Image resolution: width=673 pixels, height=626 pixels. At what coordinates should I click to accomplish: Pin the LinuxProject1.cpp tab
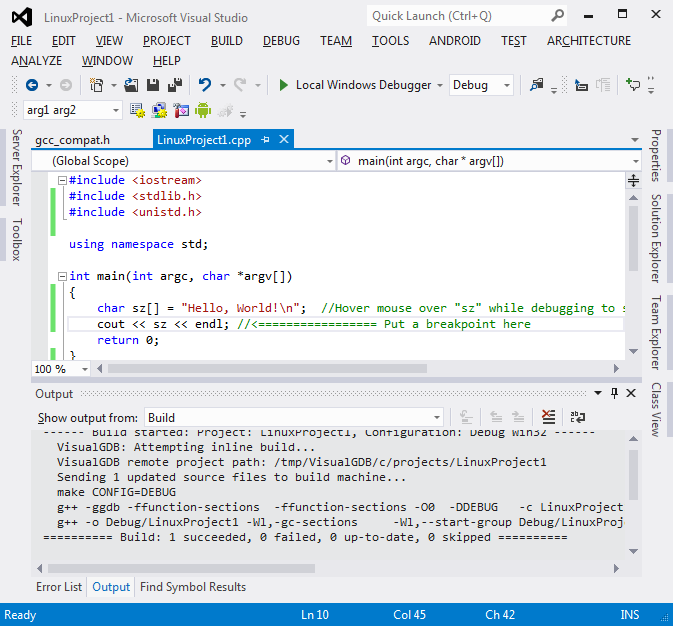pos(266,140)
